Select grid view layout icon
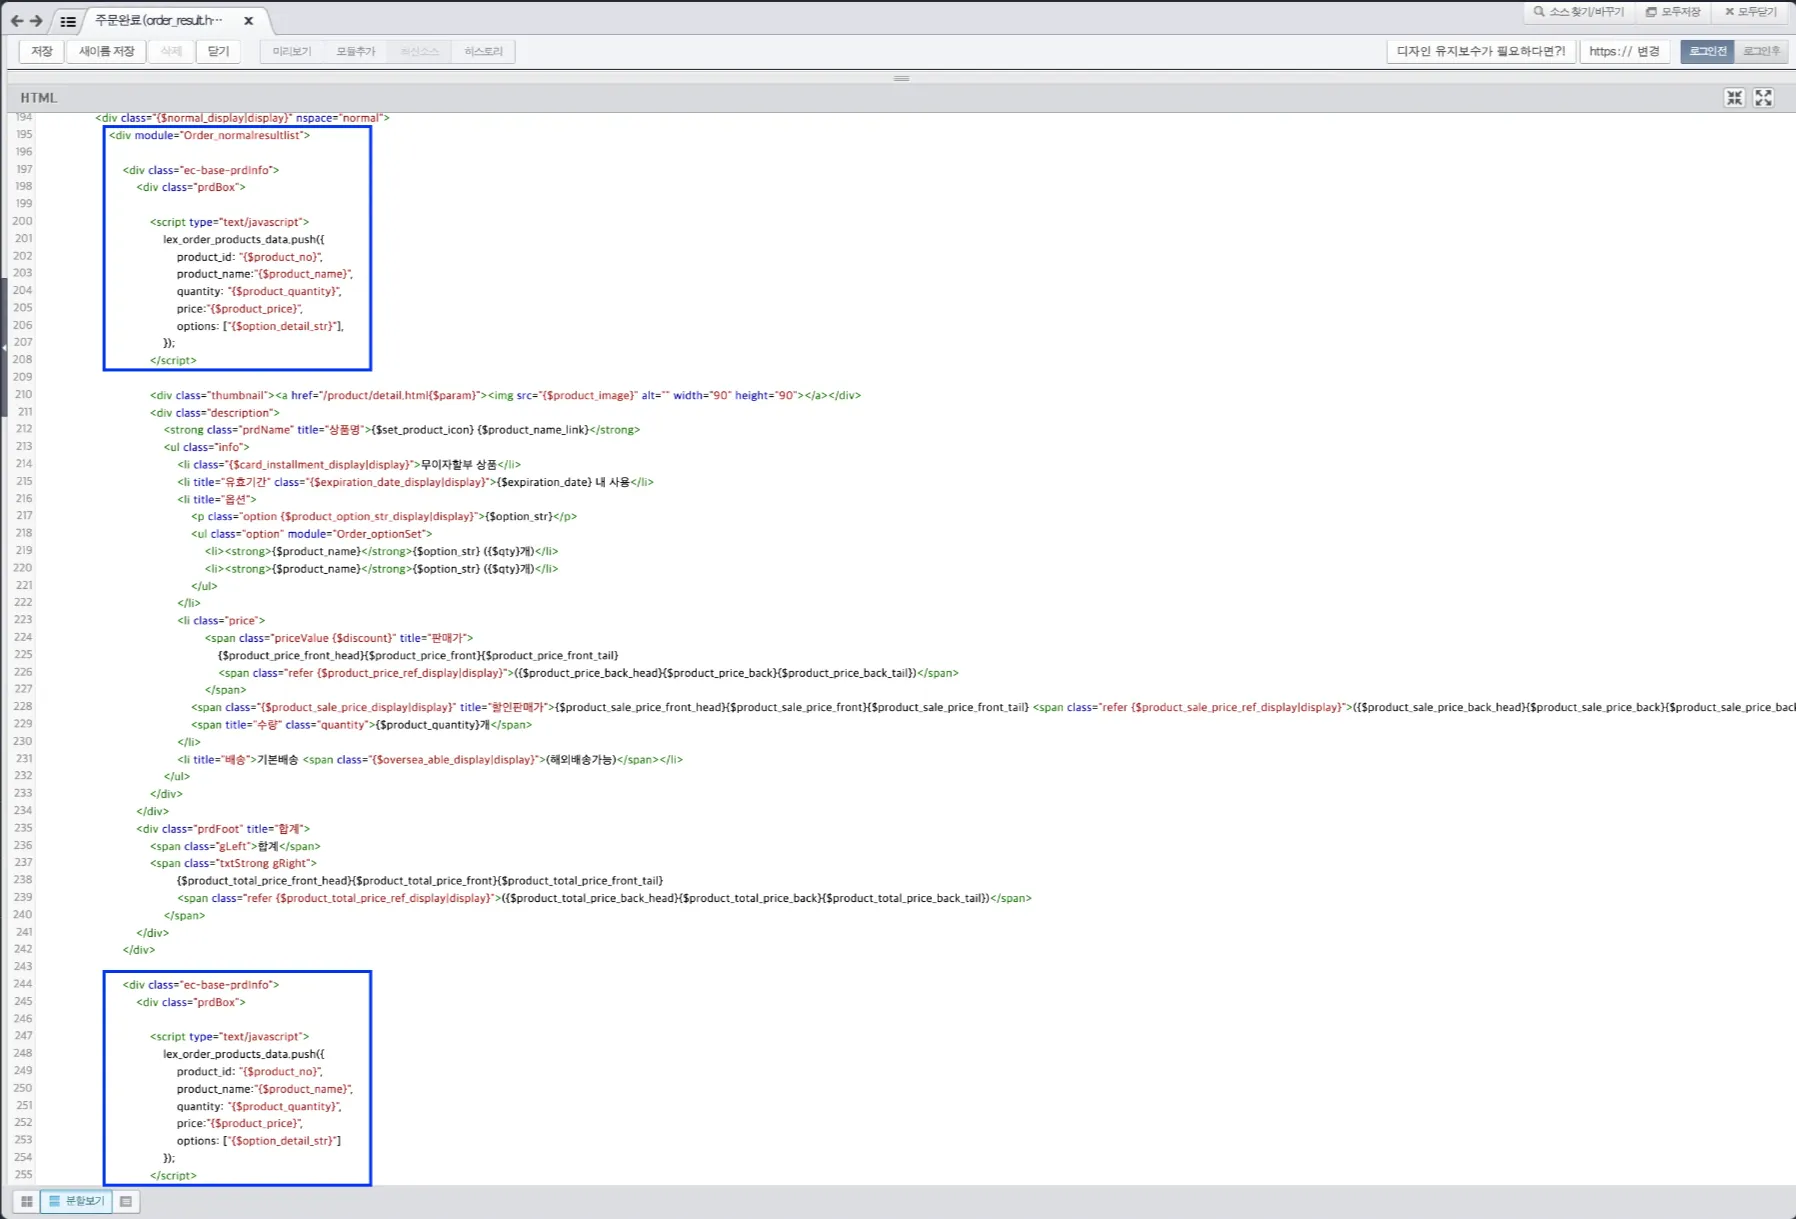1796x1219 pixels. [27, 1201]
